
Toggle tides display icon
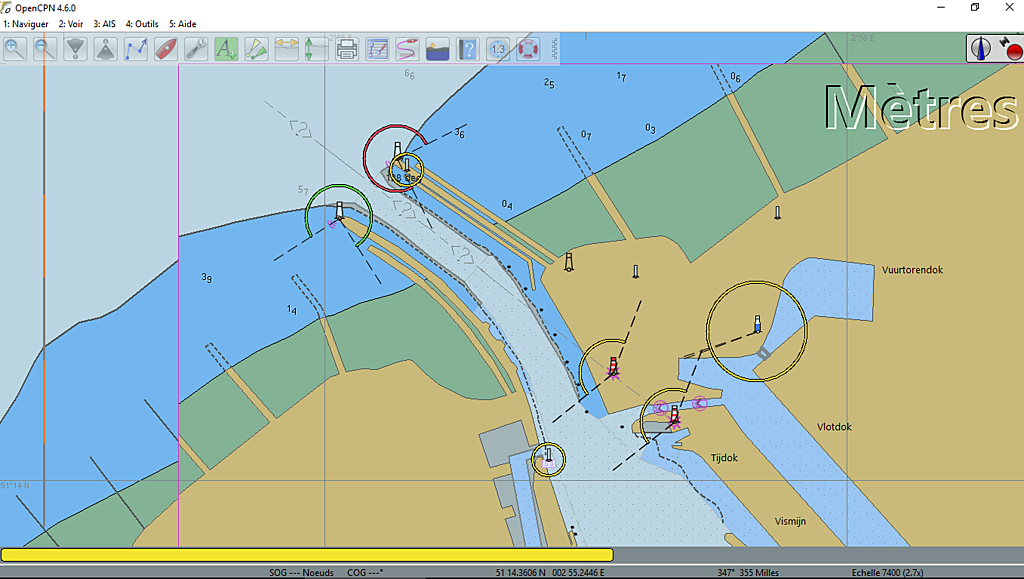coord(316,49)
